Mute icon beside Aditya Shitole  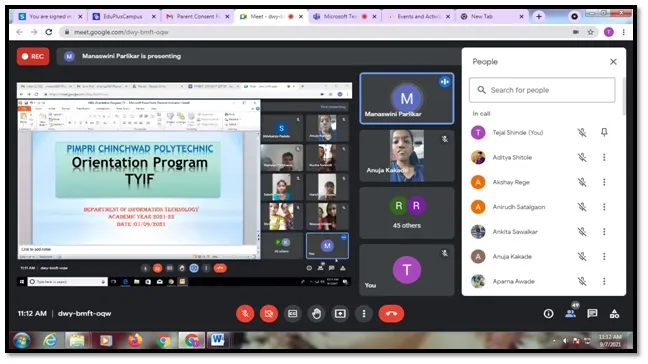pyautogui.click(x=582, y=157)
